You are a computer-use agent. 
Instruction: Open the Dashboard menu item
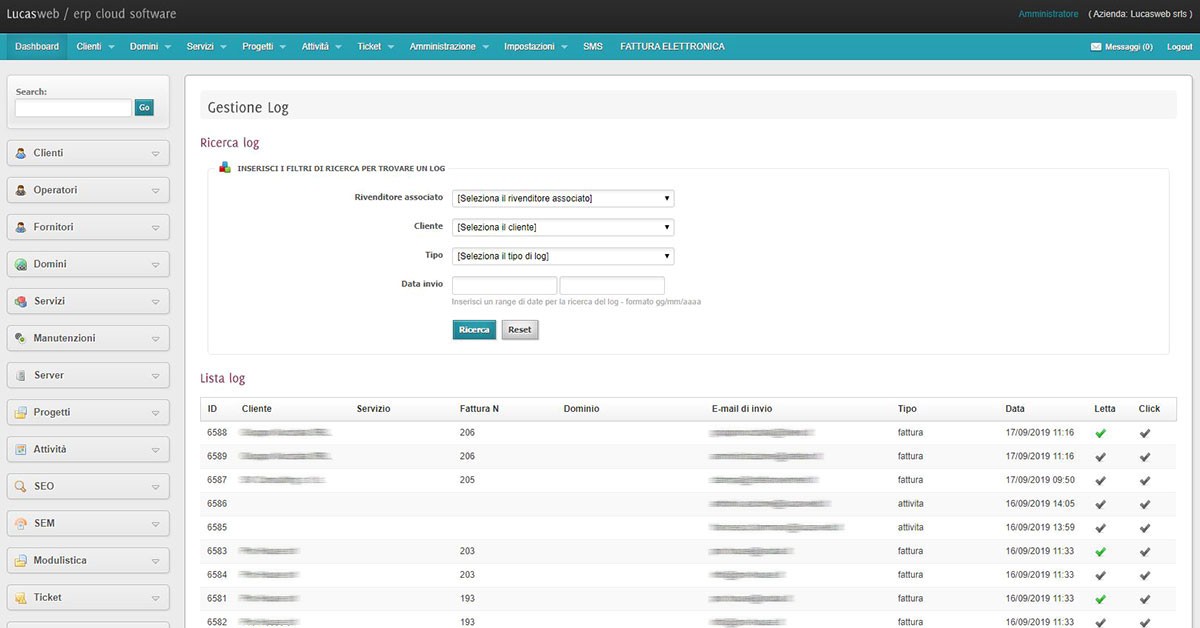(x=37, y=46)
